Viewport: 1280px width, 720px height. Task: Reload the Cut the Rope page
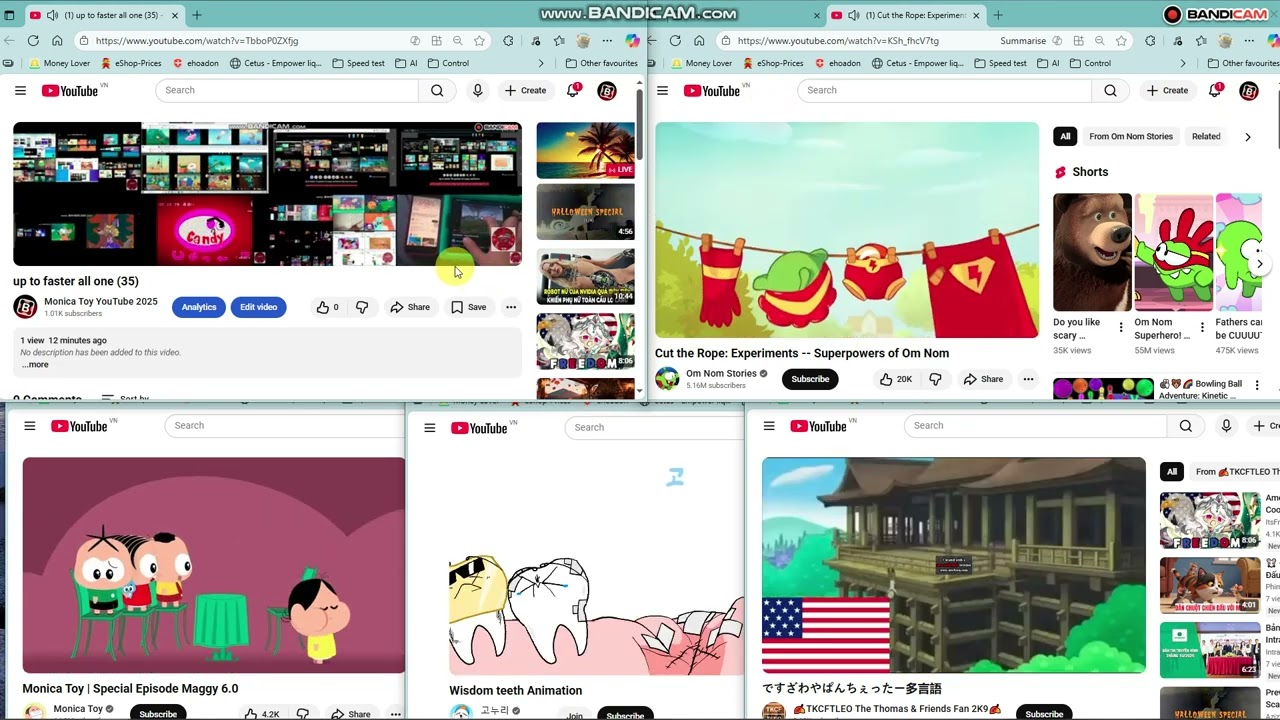click(675, 41)
